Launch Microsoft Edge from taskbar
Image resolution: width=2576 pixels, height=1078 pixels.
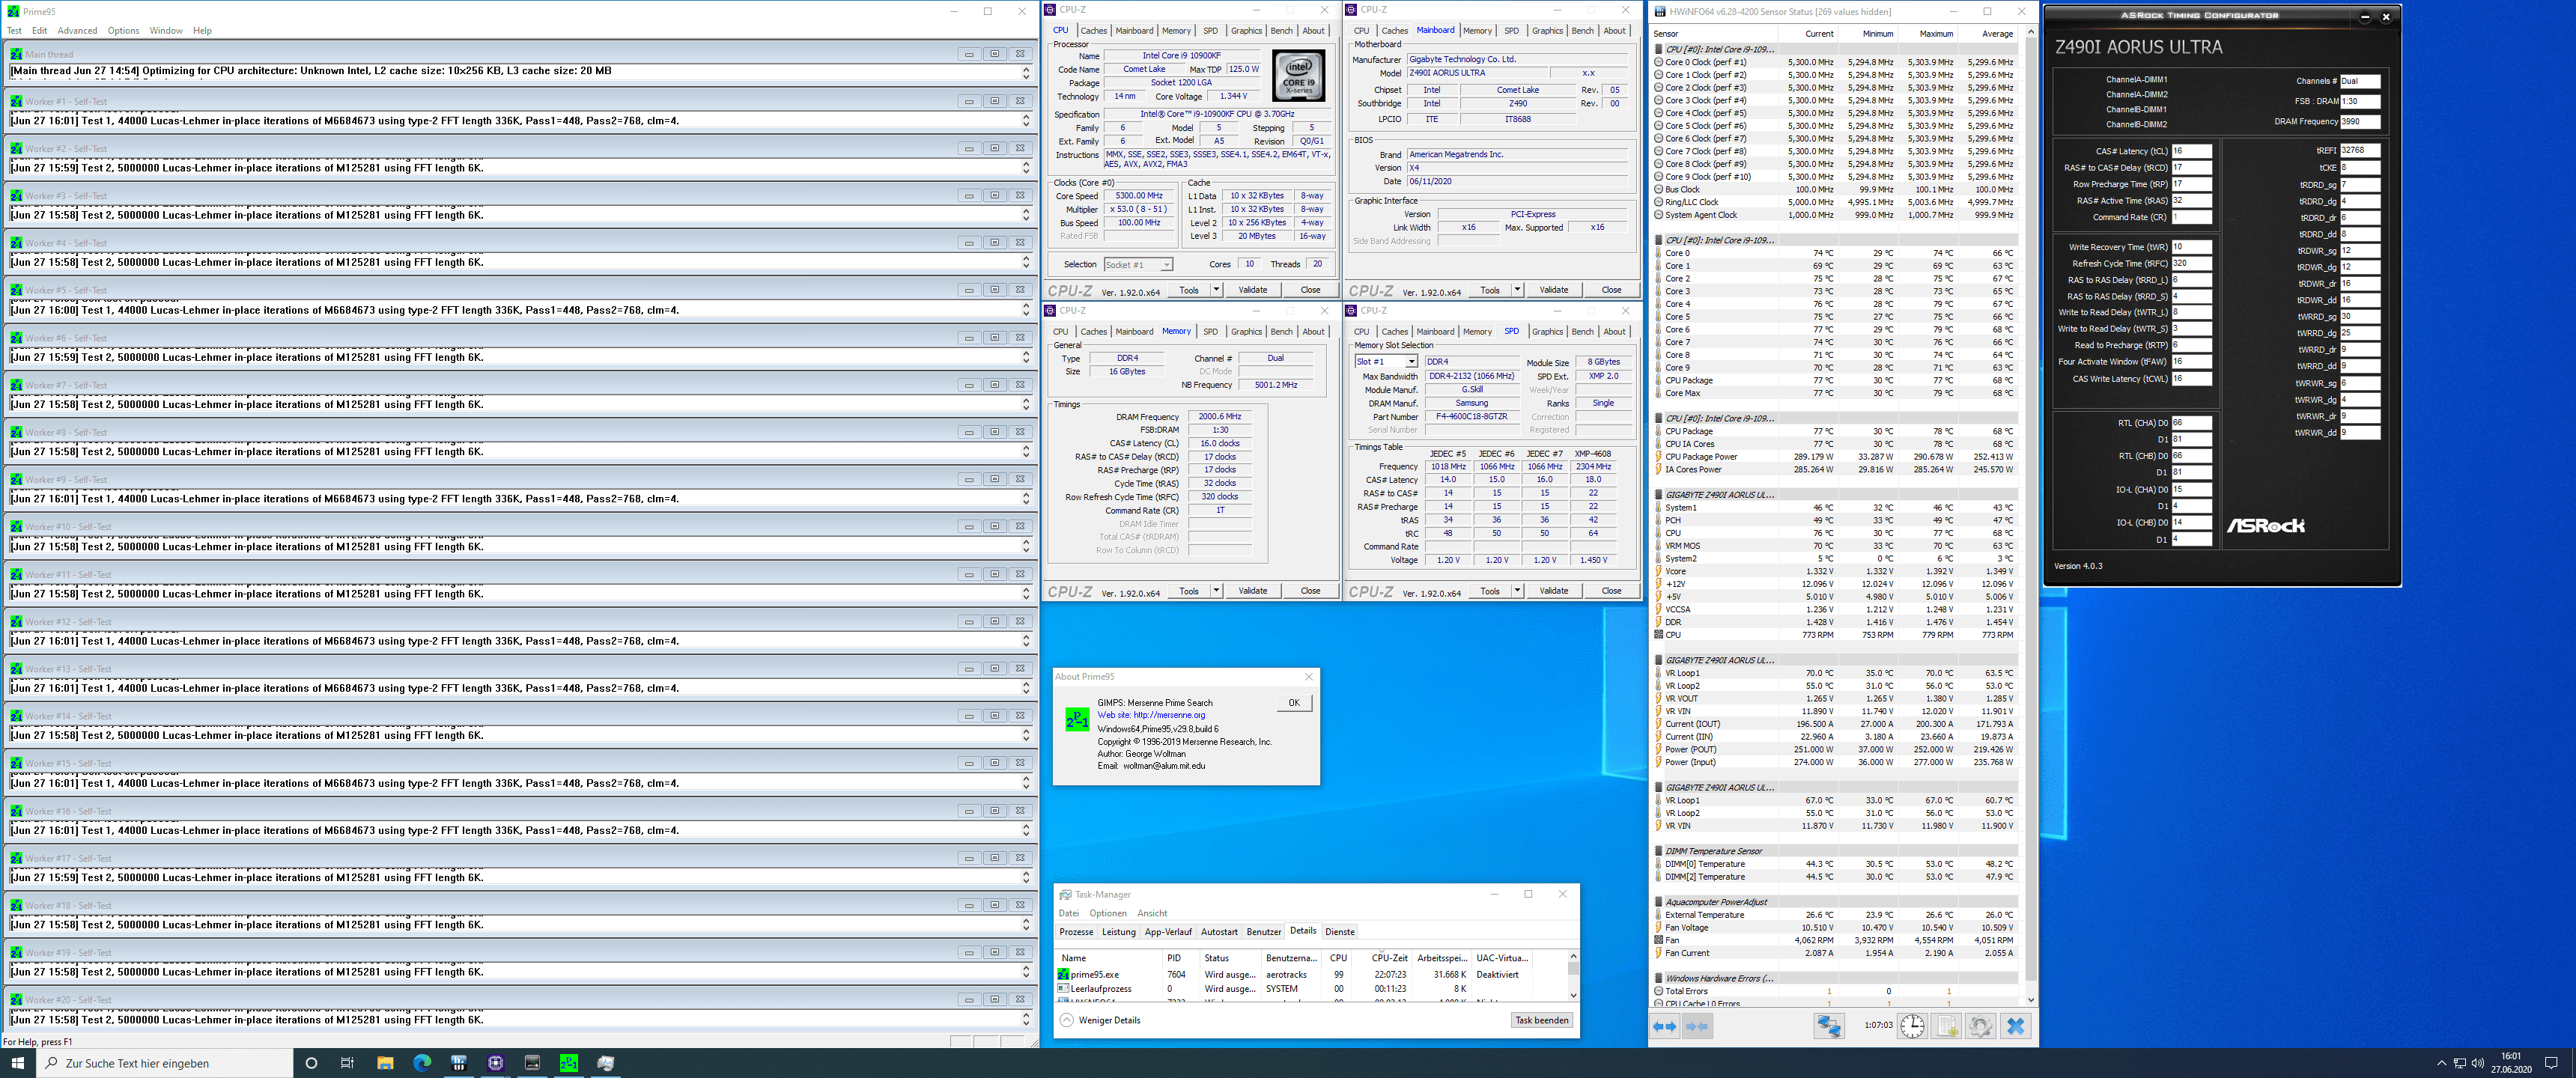pos(422,1063)
